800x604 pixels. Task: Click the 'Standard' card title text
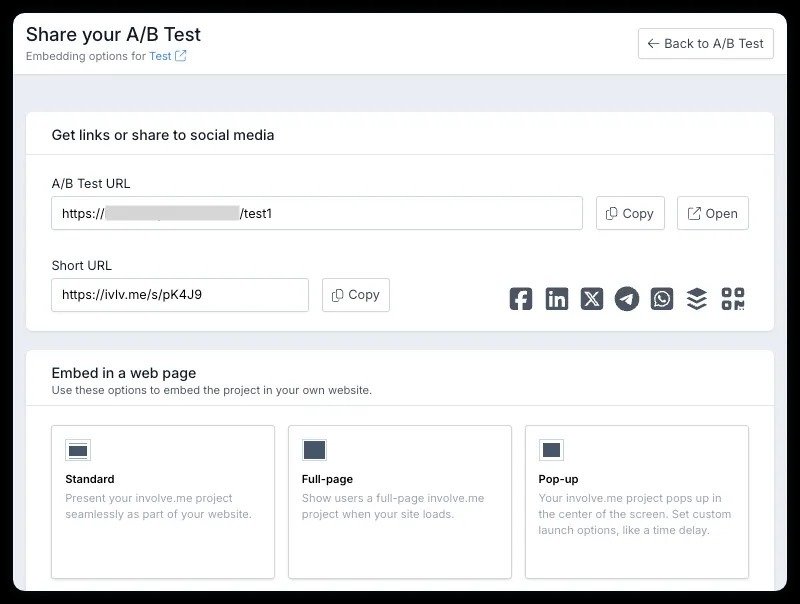(x=90, y=479)
